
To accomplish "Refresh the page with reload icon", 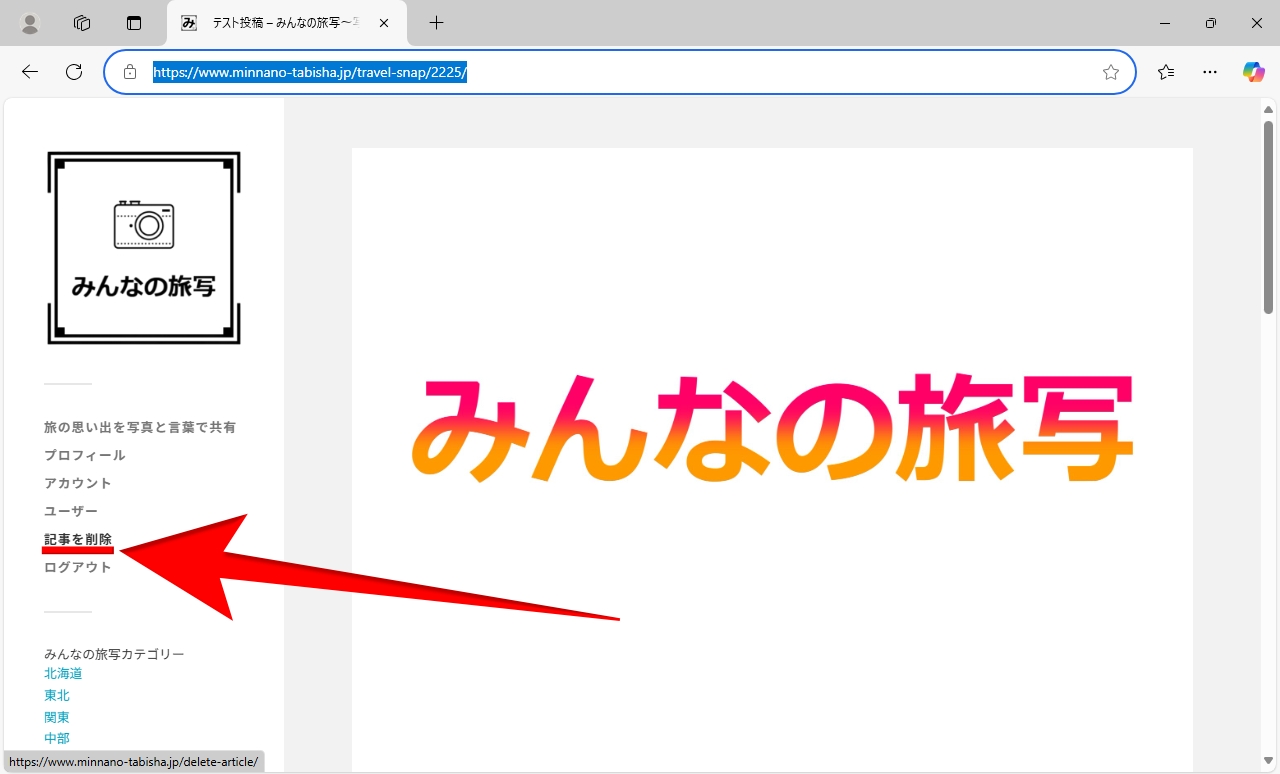I will click(74, 72).
